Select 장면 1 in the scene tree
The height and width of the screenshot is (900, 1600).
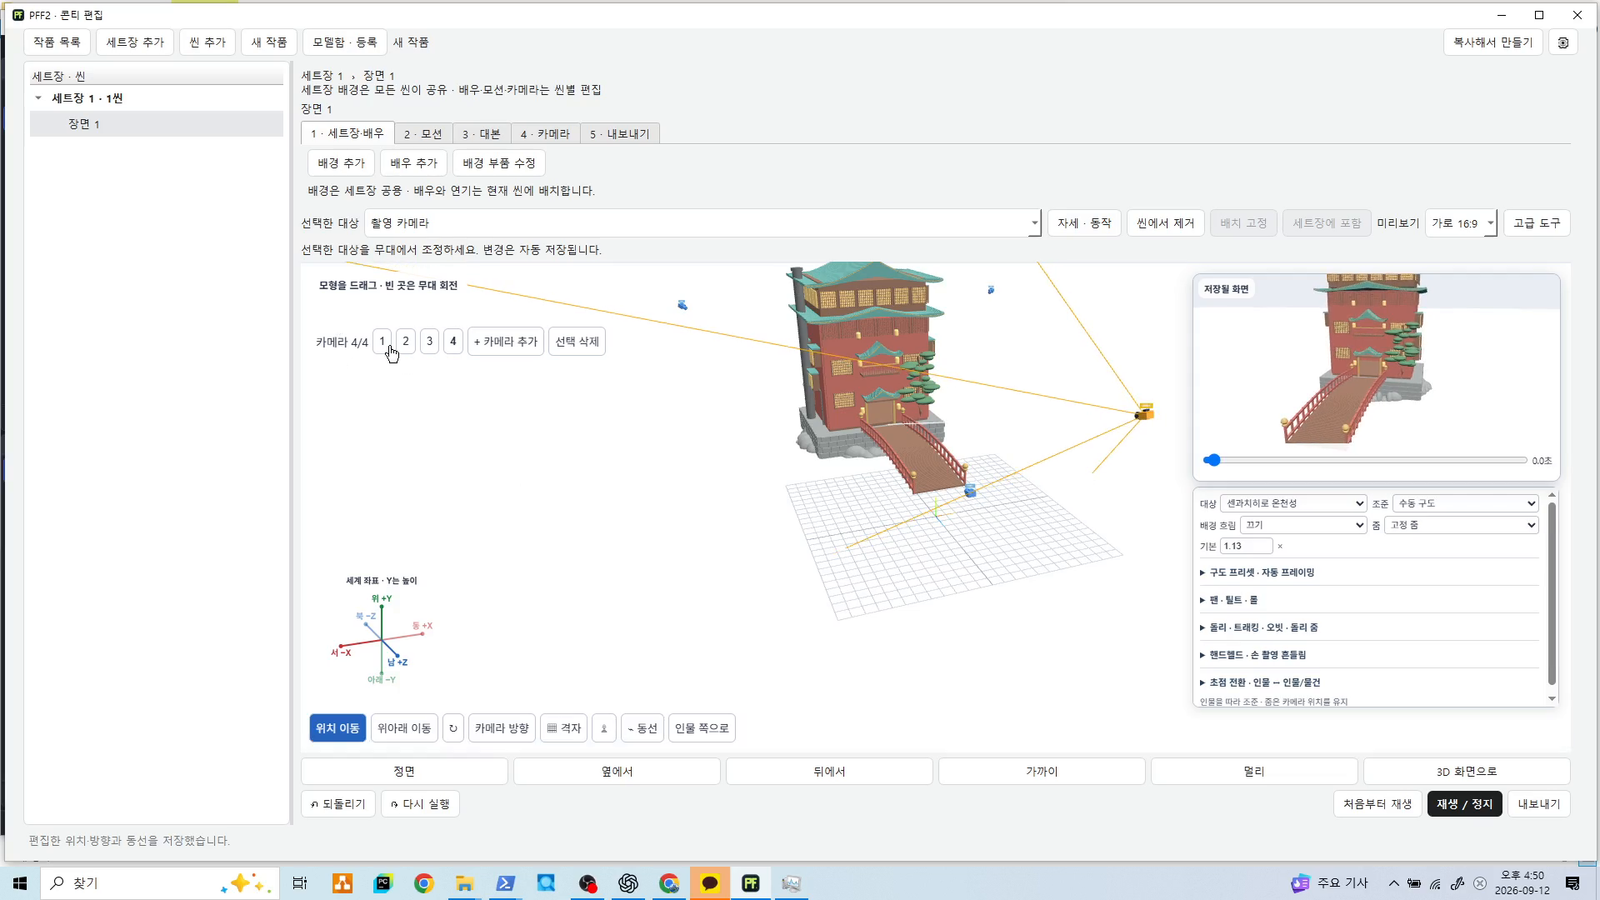click(157, 124)
